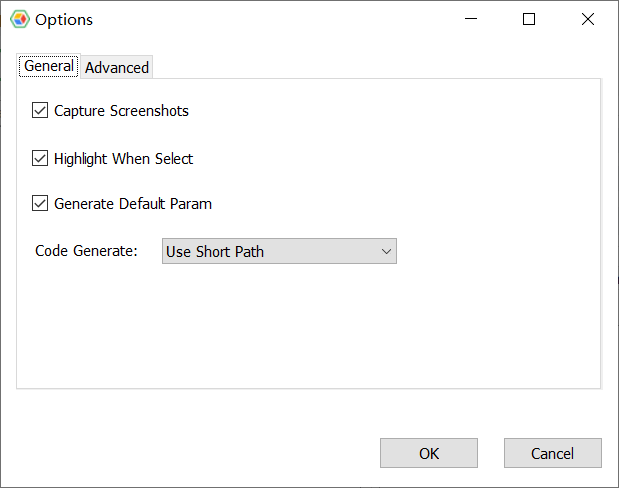Viewport: 619px width, 488px height.
Task: Click the Highlight When Select label text
Action: pyautogui.click(x=124, y=159)
